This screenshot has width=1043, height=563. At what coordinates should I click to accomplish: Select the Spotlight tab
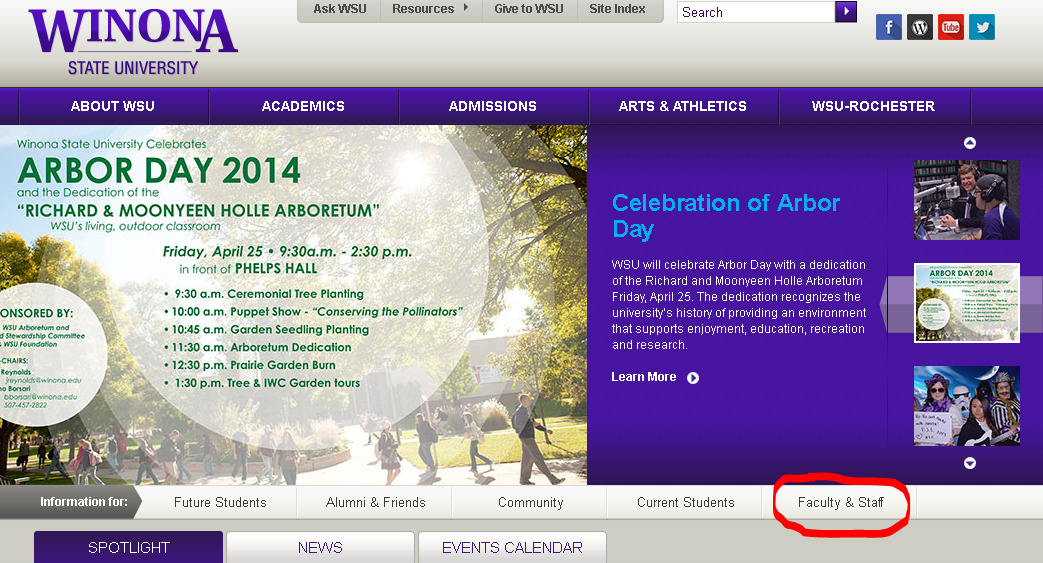[128, 548]
